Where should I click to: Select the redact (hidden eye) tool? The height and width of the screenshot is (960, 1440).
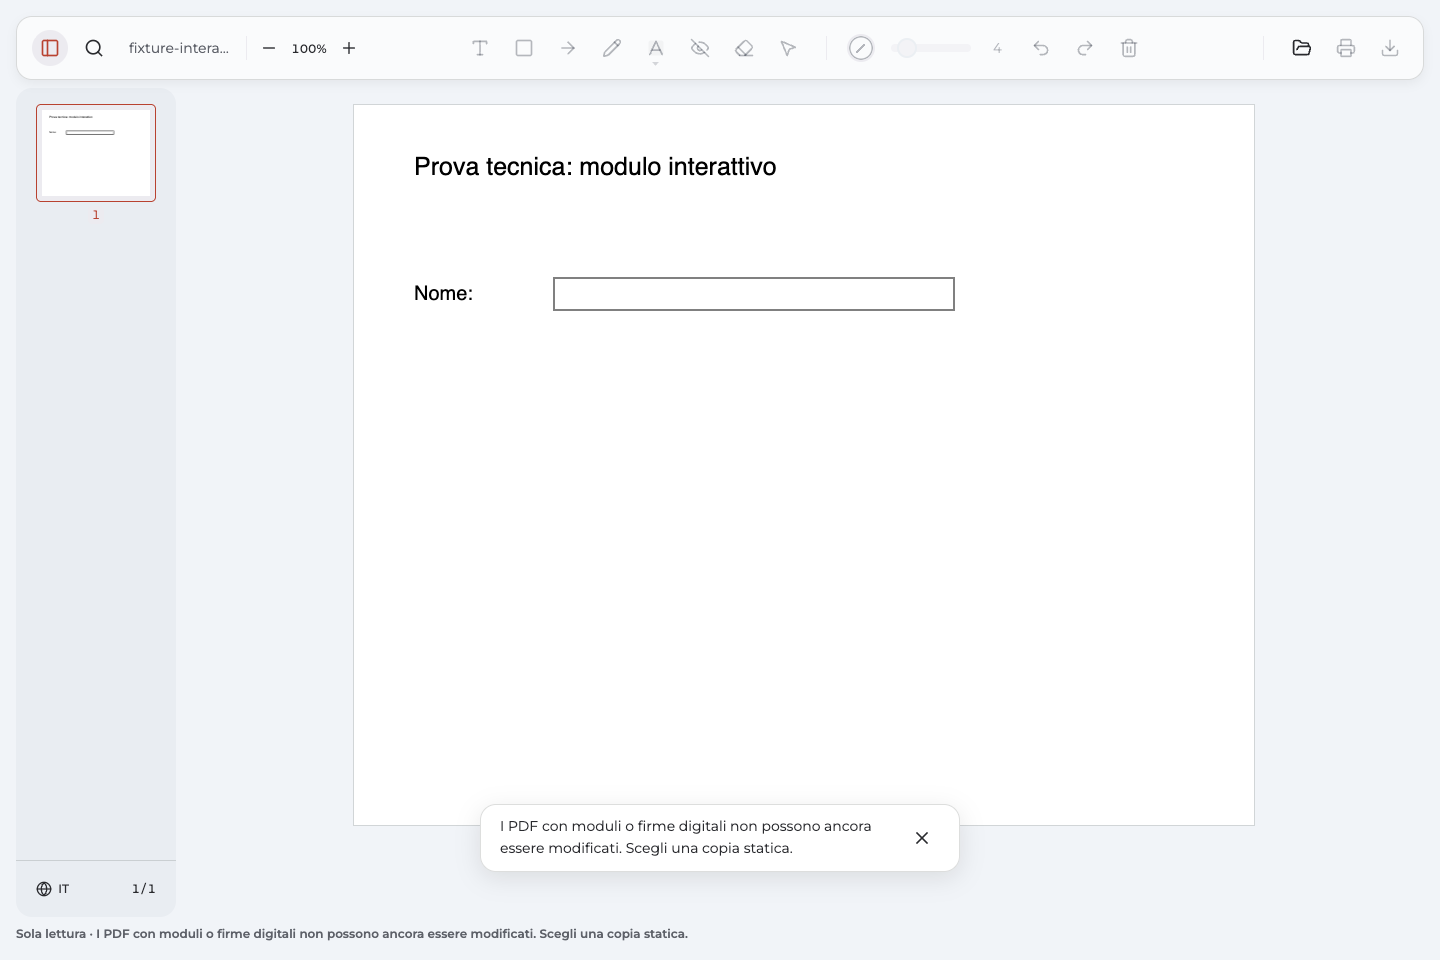700,48
